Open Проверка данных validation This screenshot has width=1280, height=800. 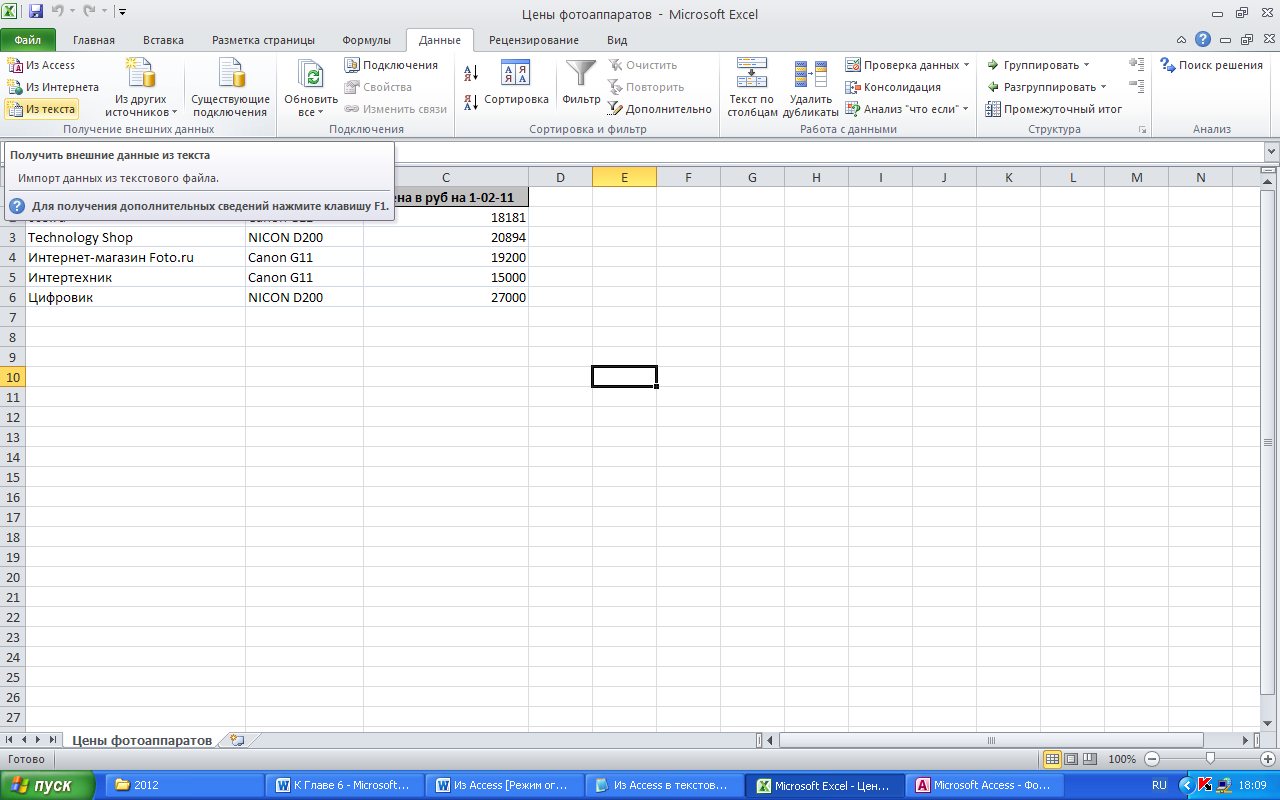pyautogui.click(x=902, y=65)
